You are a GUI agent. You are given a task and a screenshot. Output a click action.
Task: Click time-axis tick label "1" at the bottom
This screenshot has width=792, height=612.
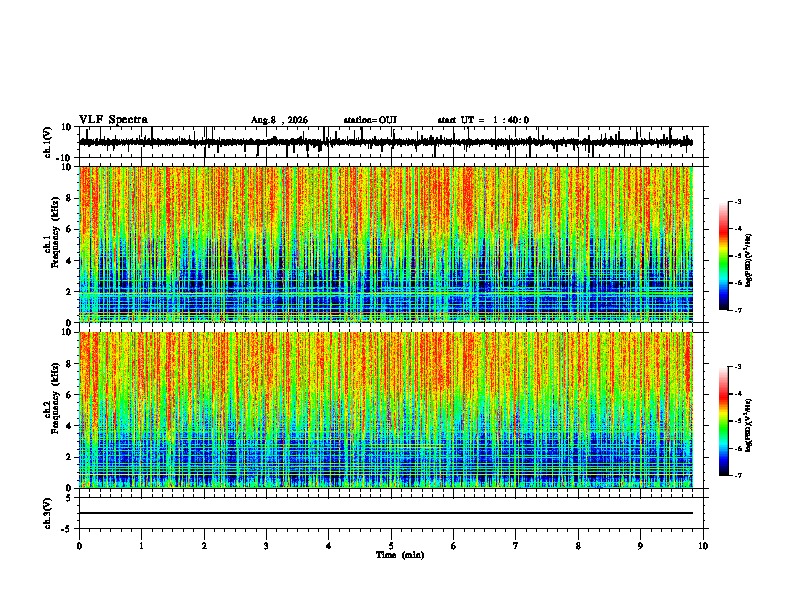[141, 546]
